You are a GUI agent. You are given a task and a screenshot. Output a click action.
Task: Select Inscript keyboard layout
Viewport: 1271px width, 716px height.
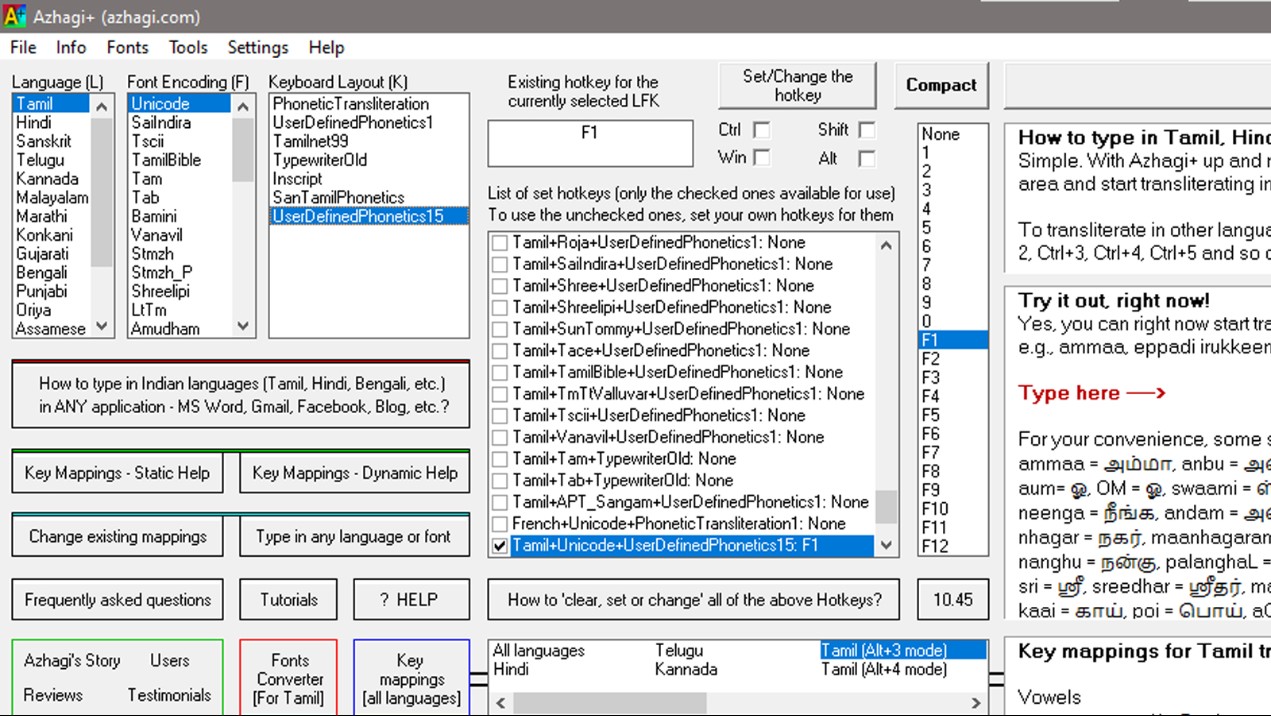click(x=369, y=179)
